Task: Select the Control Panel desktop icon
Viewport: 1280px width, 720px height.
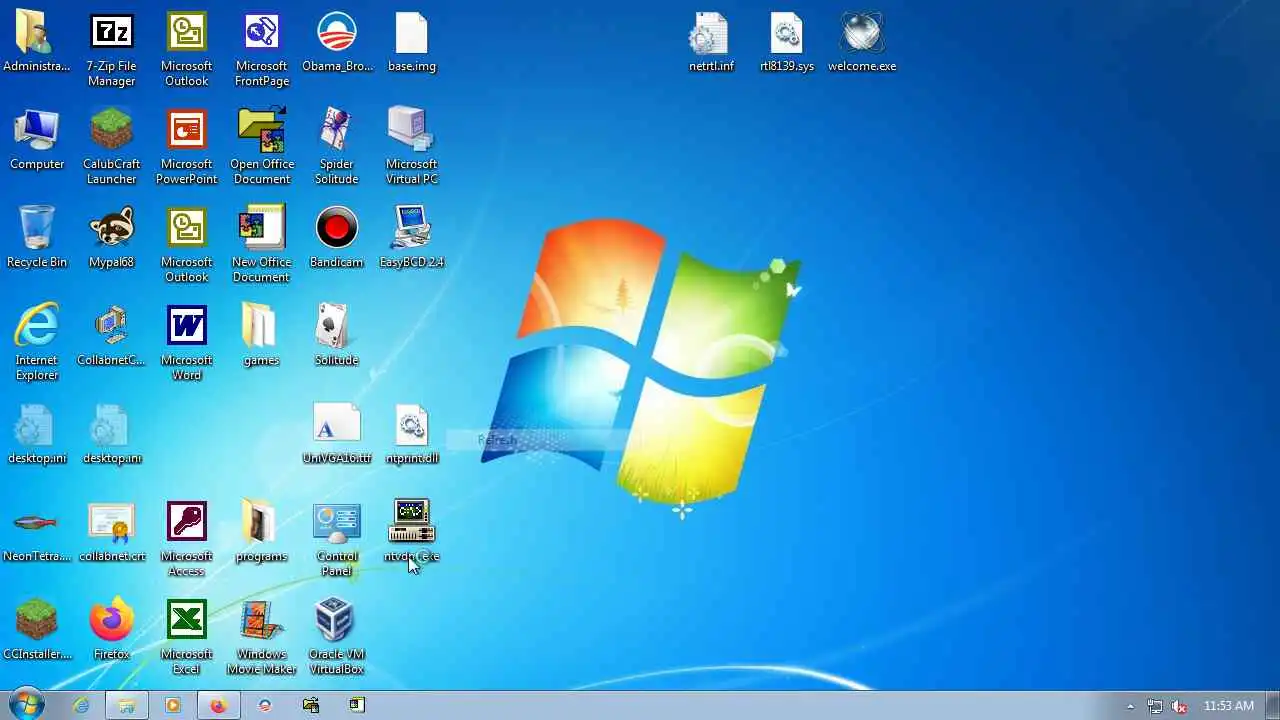Action: click(x=336, y=539)
